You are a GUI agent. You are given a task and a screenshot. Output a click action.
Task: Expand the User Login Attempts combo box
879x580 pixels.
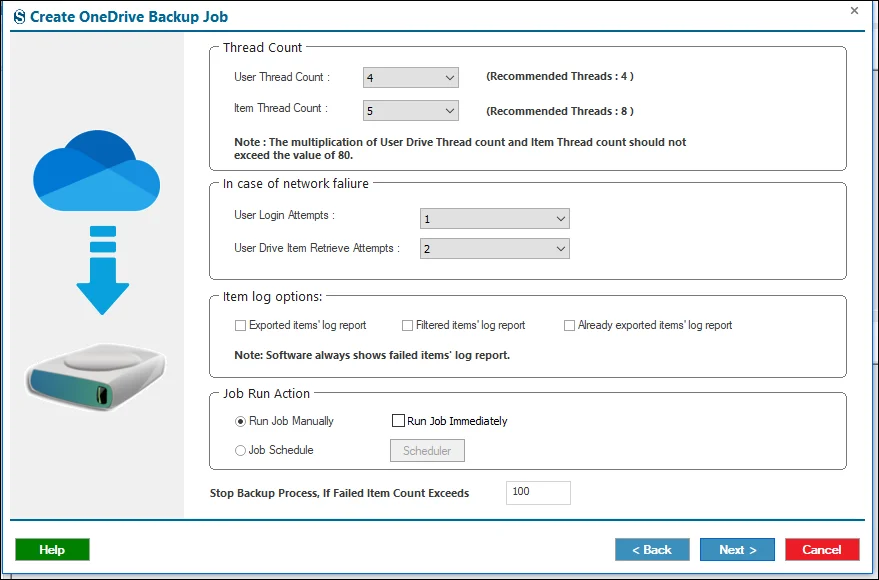(494, 219)
